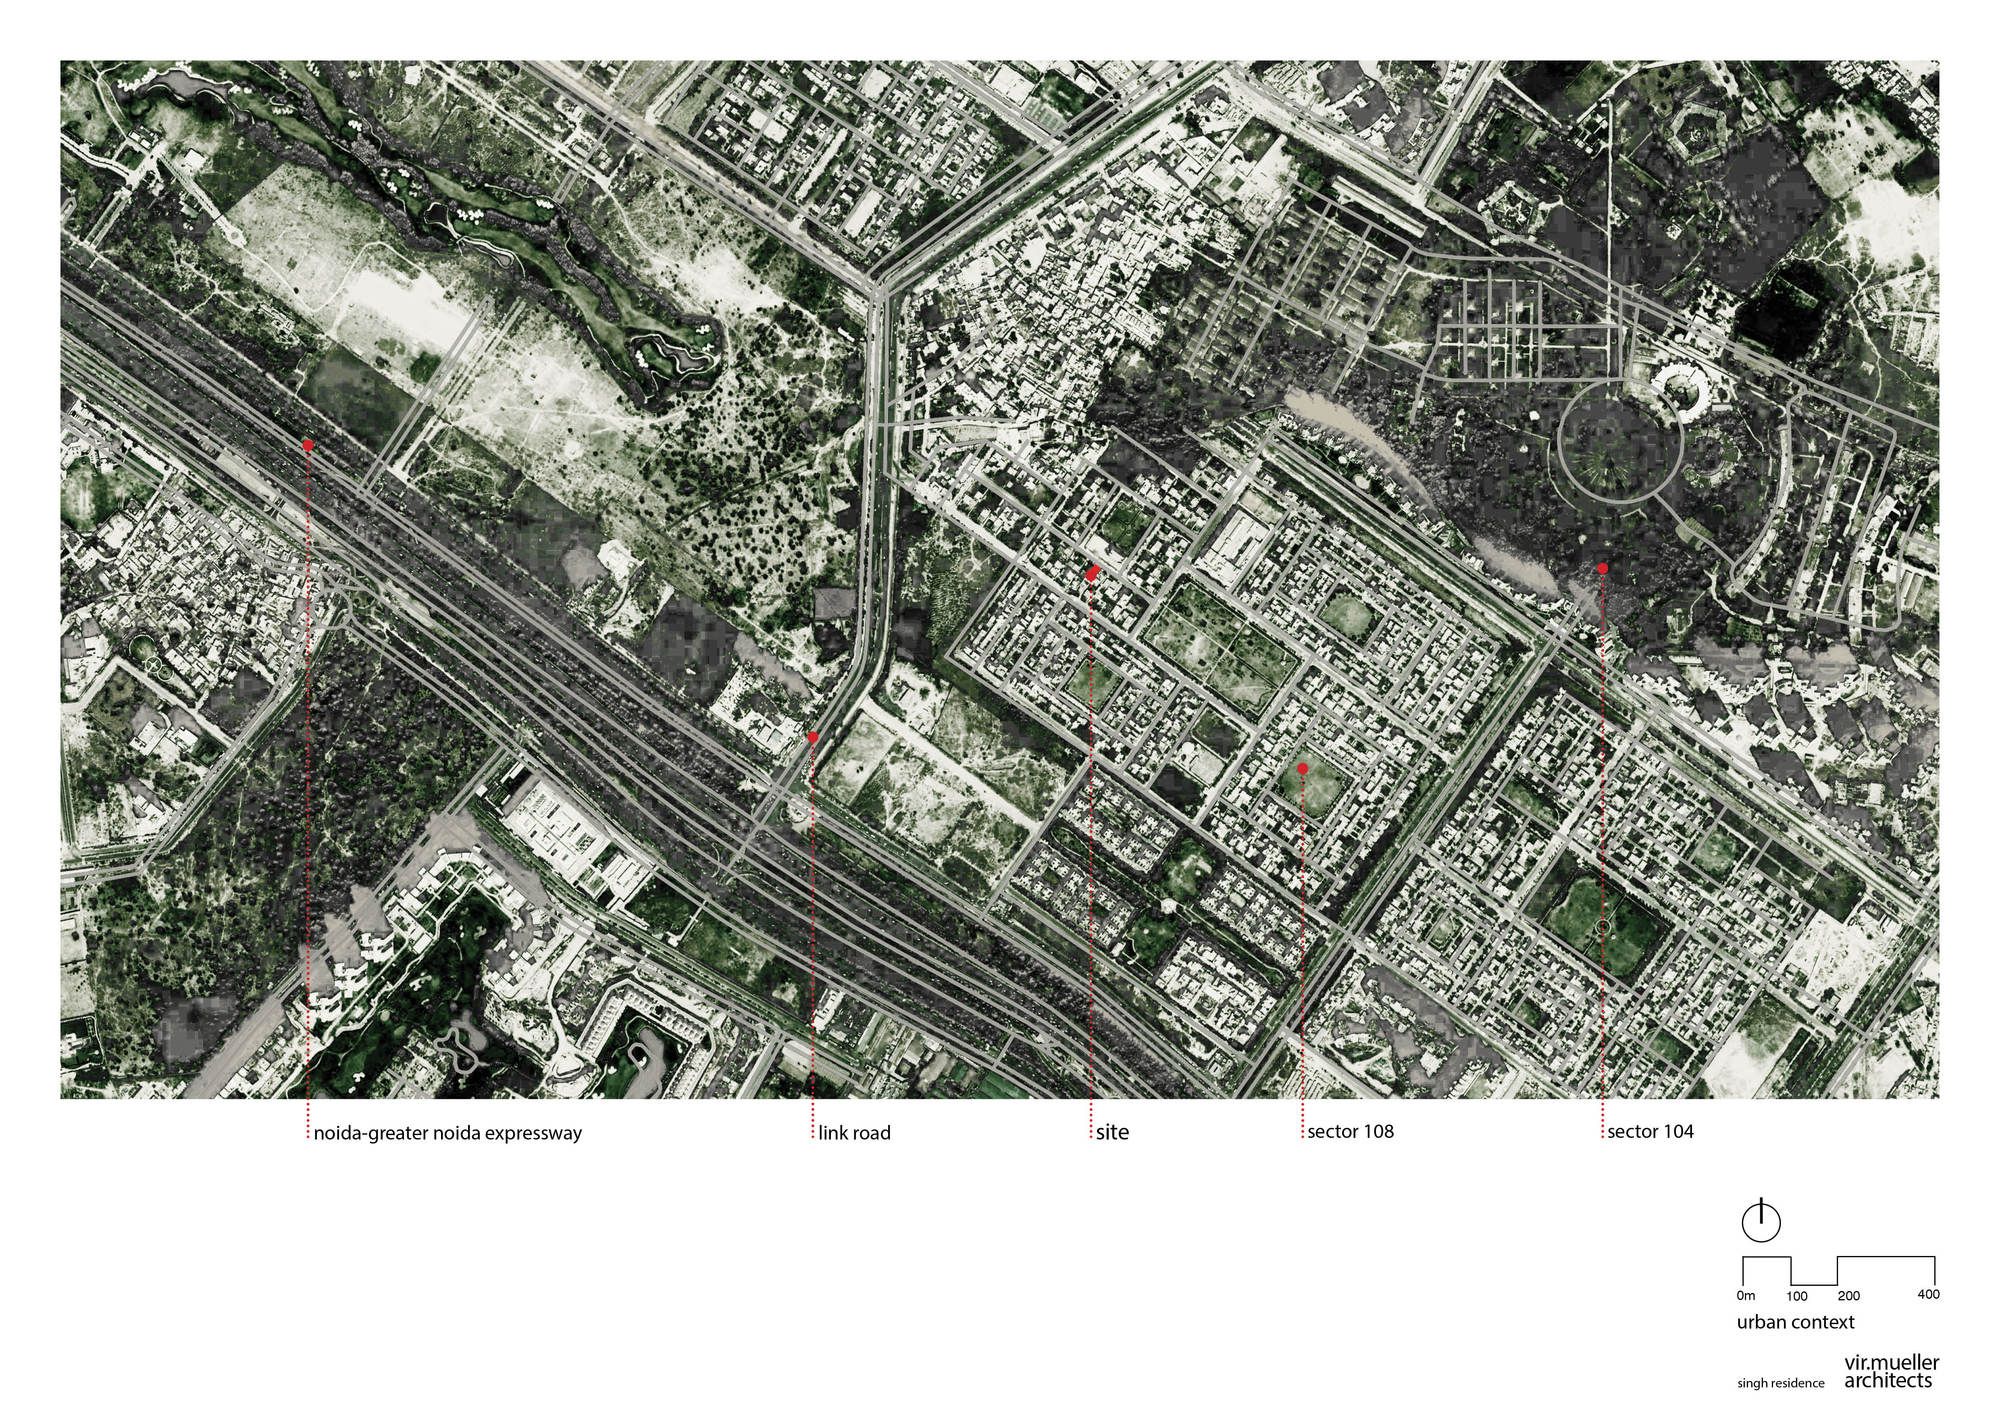The height and width of the screenshot is (1414, 2000).
Task: Click the '400' scale bar number
Action: [x=1928, y=1294]
